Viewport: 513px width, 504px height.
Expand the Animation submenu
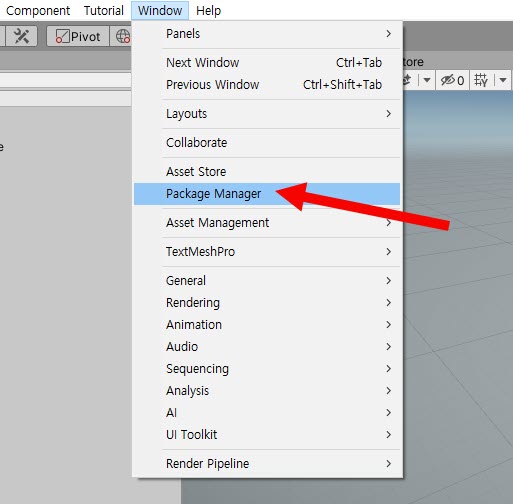267,325
